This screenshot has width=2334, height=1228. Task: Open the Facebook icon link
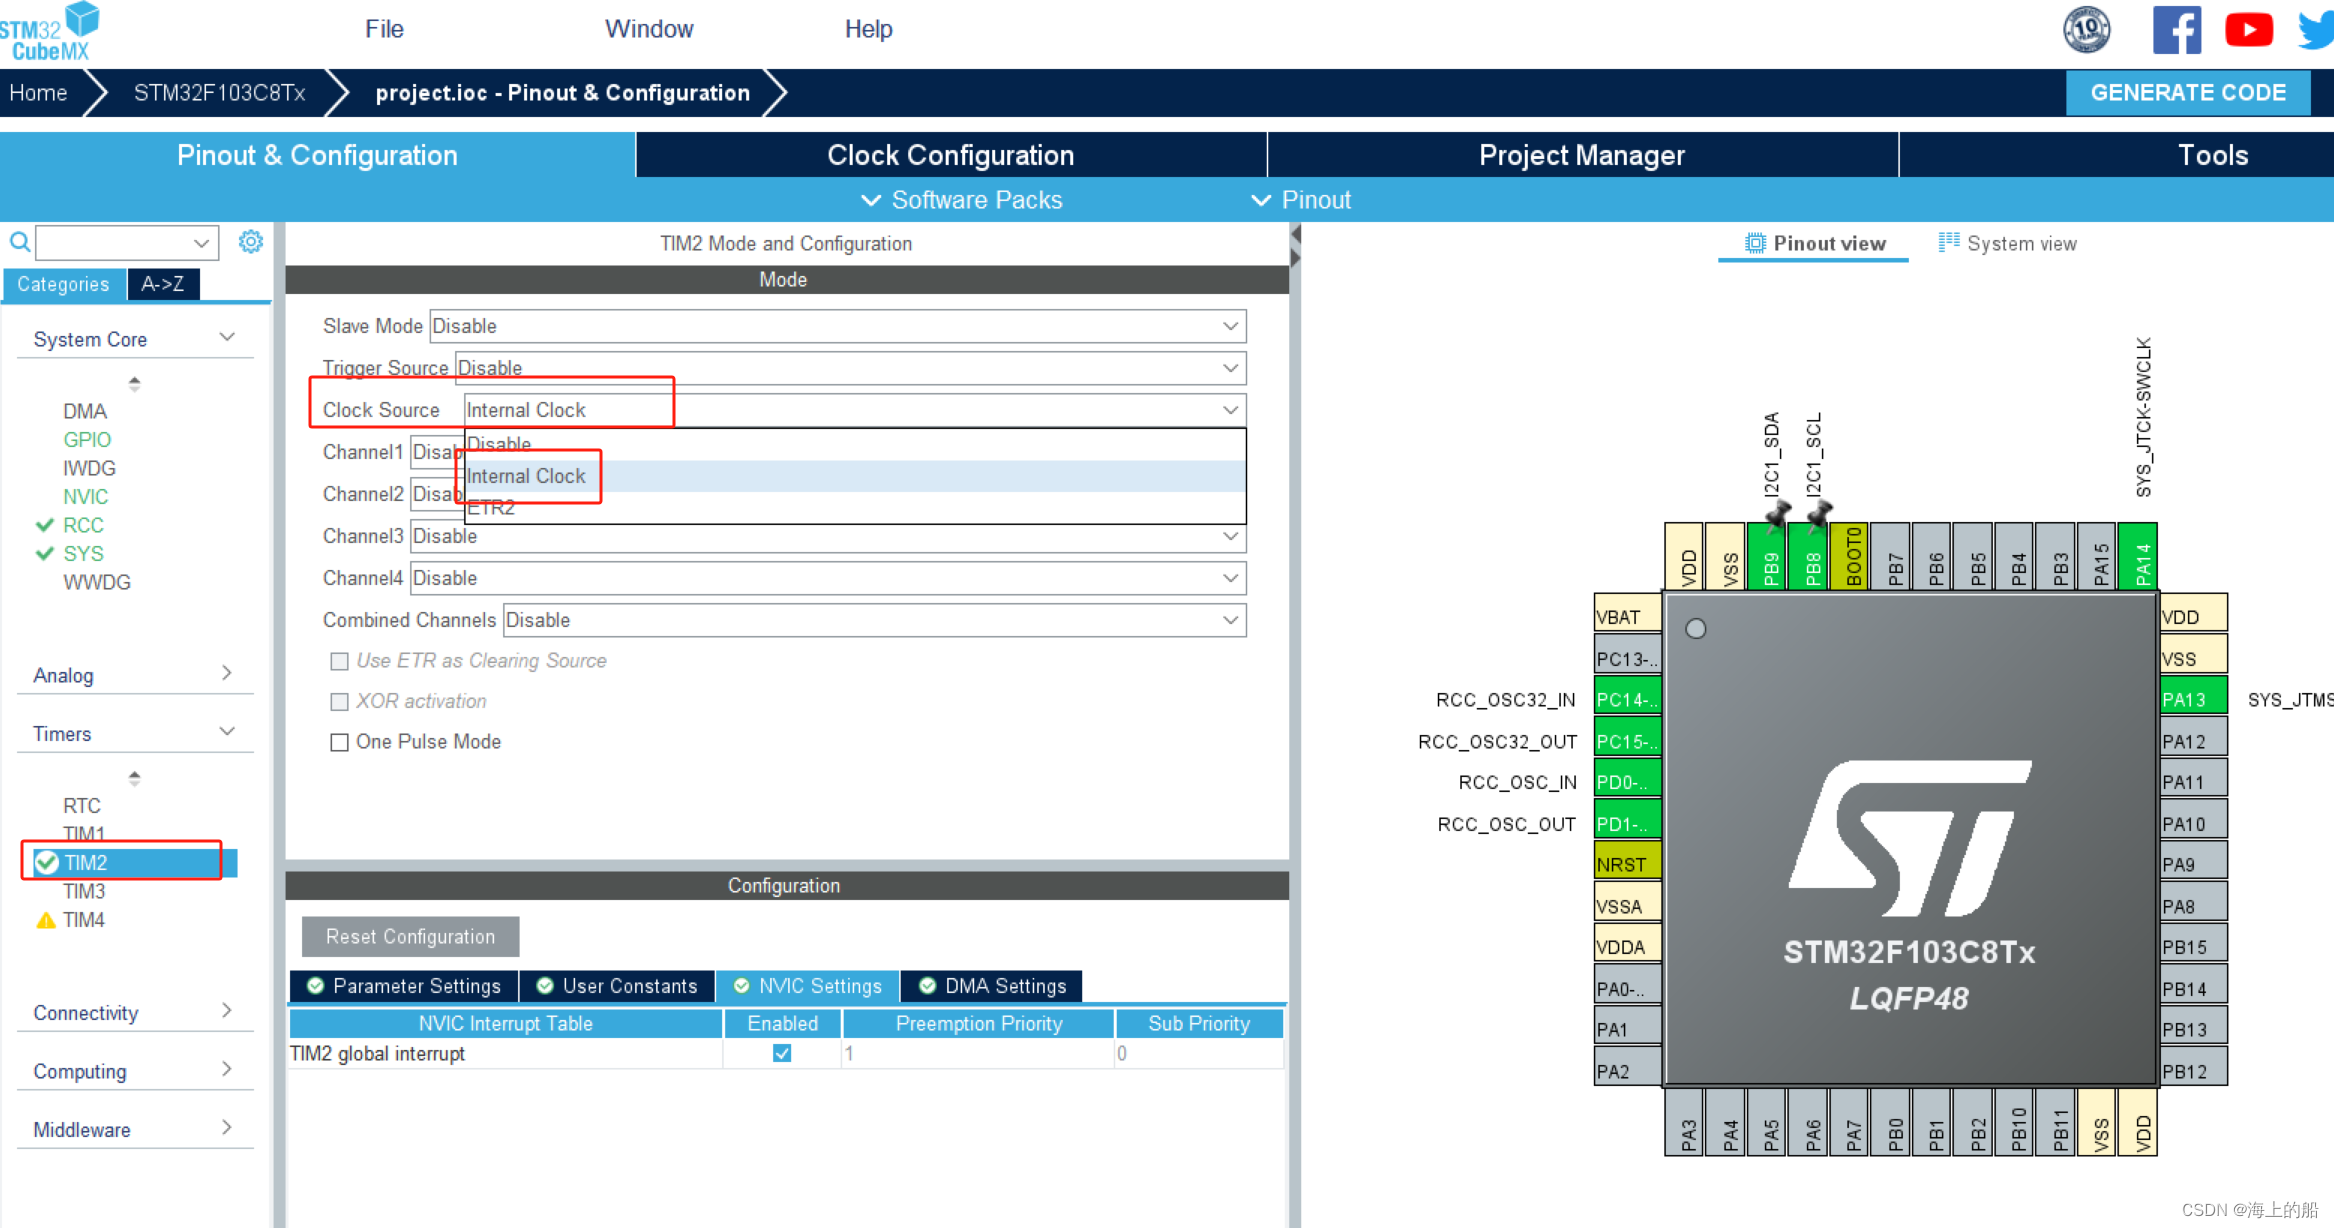coord(2176,30)
